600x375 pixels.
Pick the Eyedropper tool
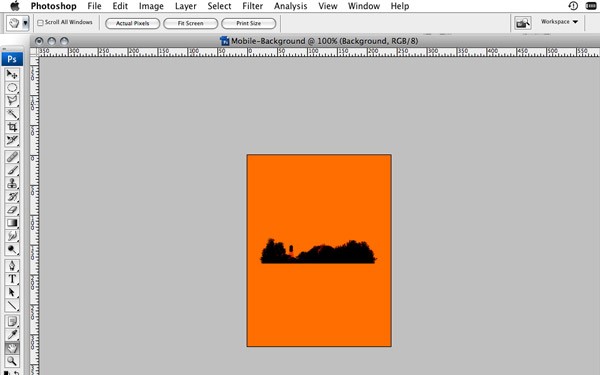(x=12, y=335)
